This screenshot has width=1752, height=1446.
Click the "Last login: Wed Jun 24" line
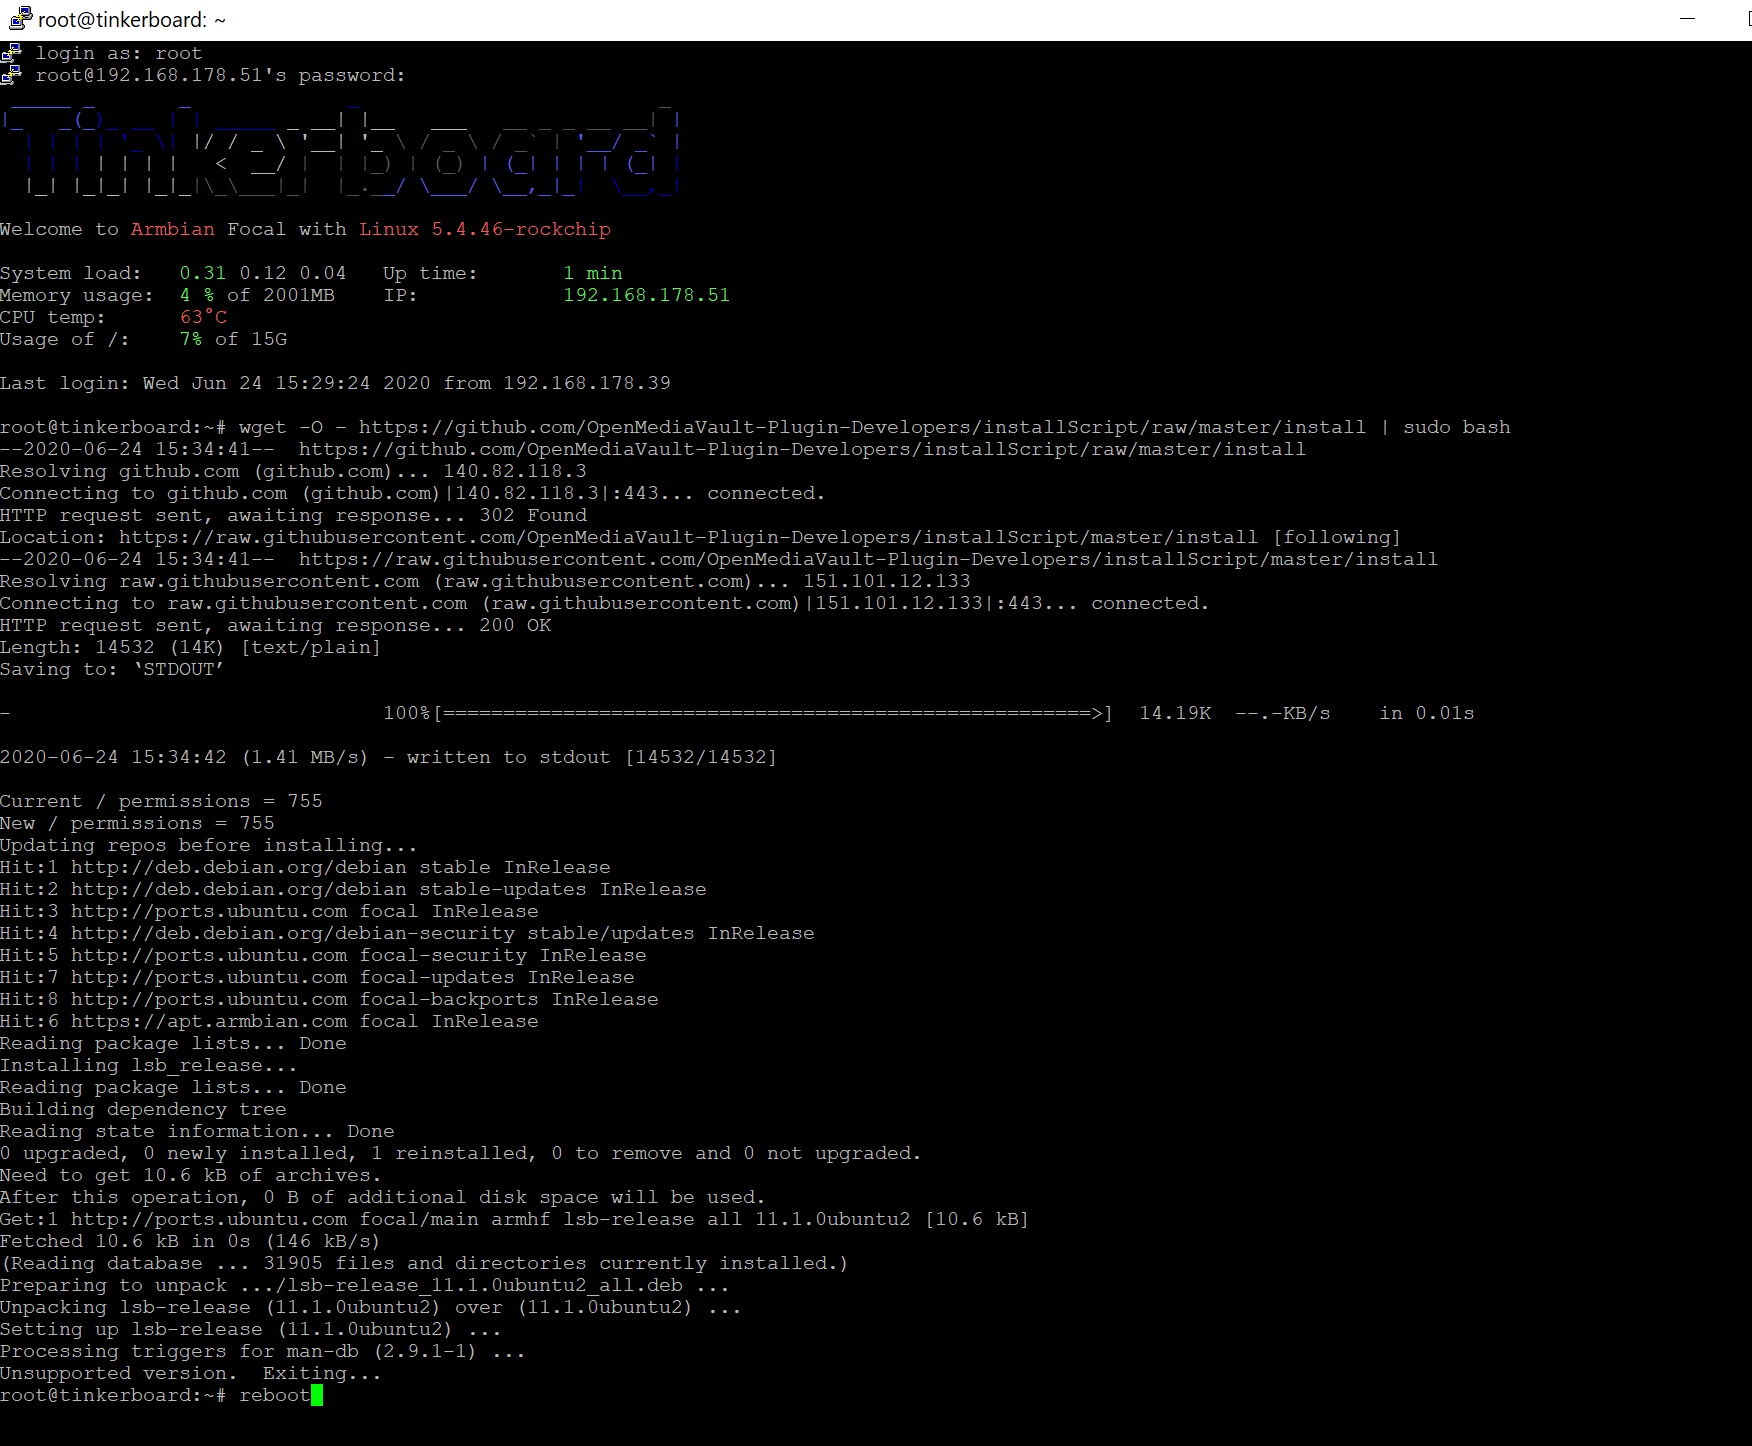tap(335, 383)
